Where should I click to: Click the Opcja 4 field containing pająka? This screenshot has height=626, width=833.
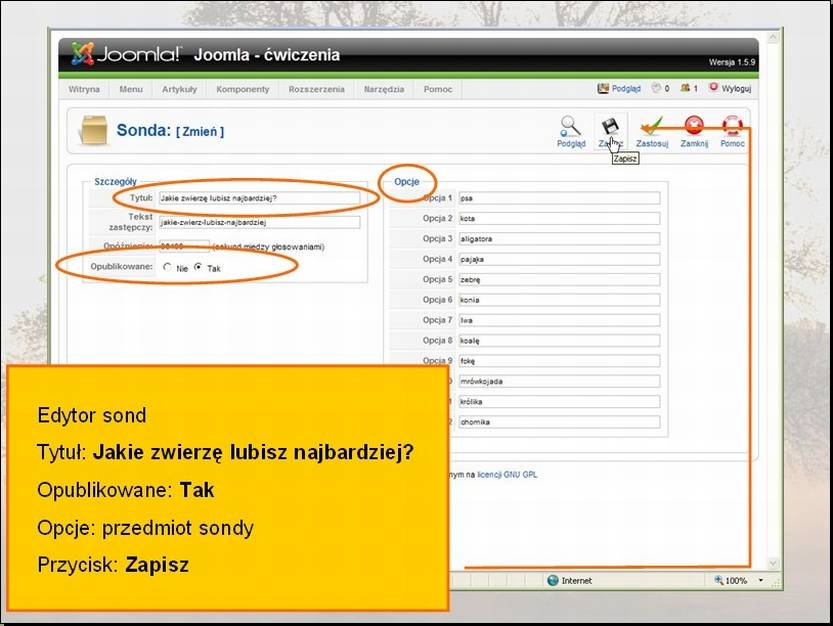click(x=559, y=259)
